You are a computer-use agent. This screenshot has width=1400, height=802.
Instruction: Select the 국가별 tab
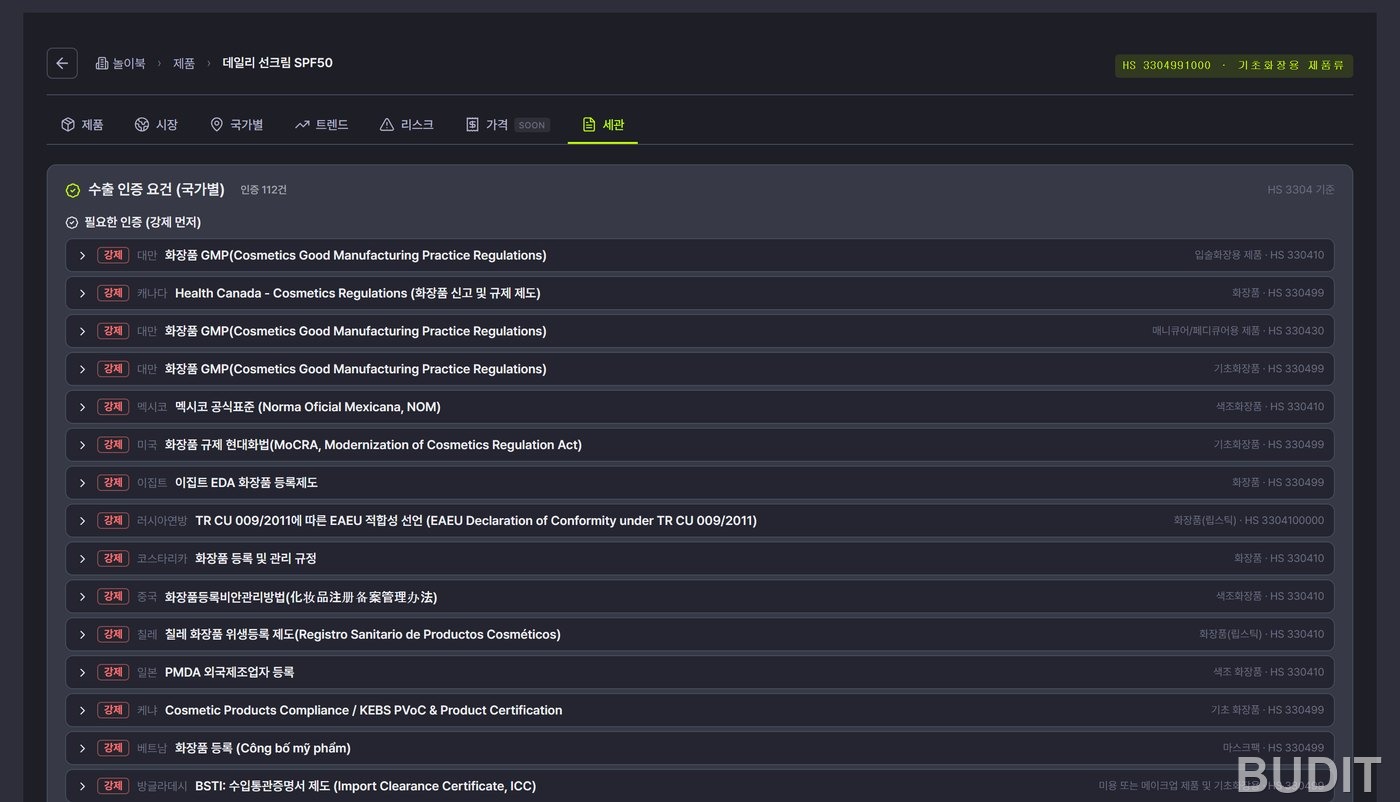coord(236,125)
